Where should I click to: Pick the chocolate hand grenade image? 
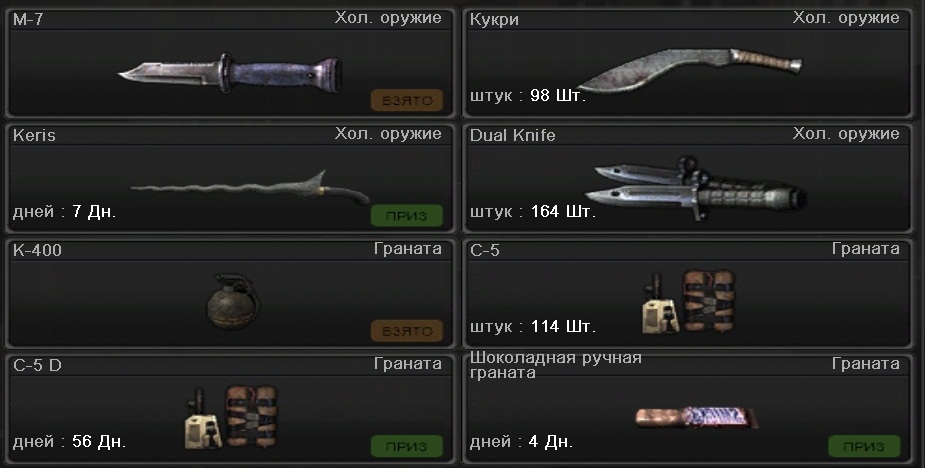[x=696, y=417]
